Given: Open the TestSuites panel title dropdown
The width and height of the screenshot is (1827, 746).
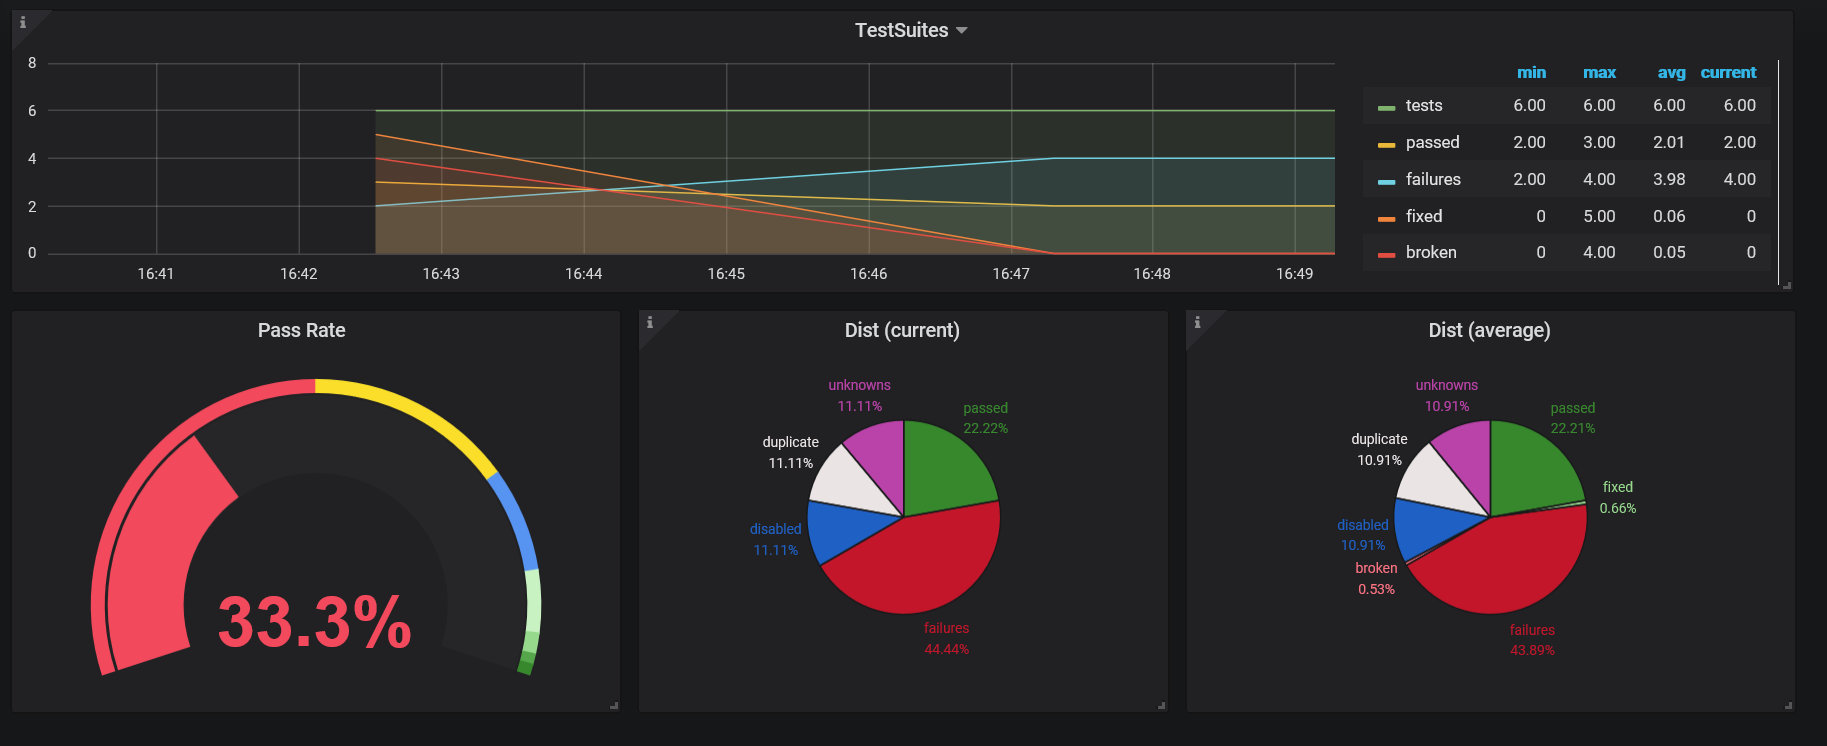Looking at the screenshot, I should coord(911,30).
